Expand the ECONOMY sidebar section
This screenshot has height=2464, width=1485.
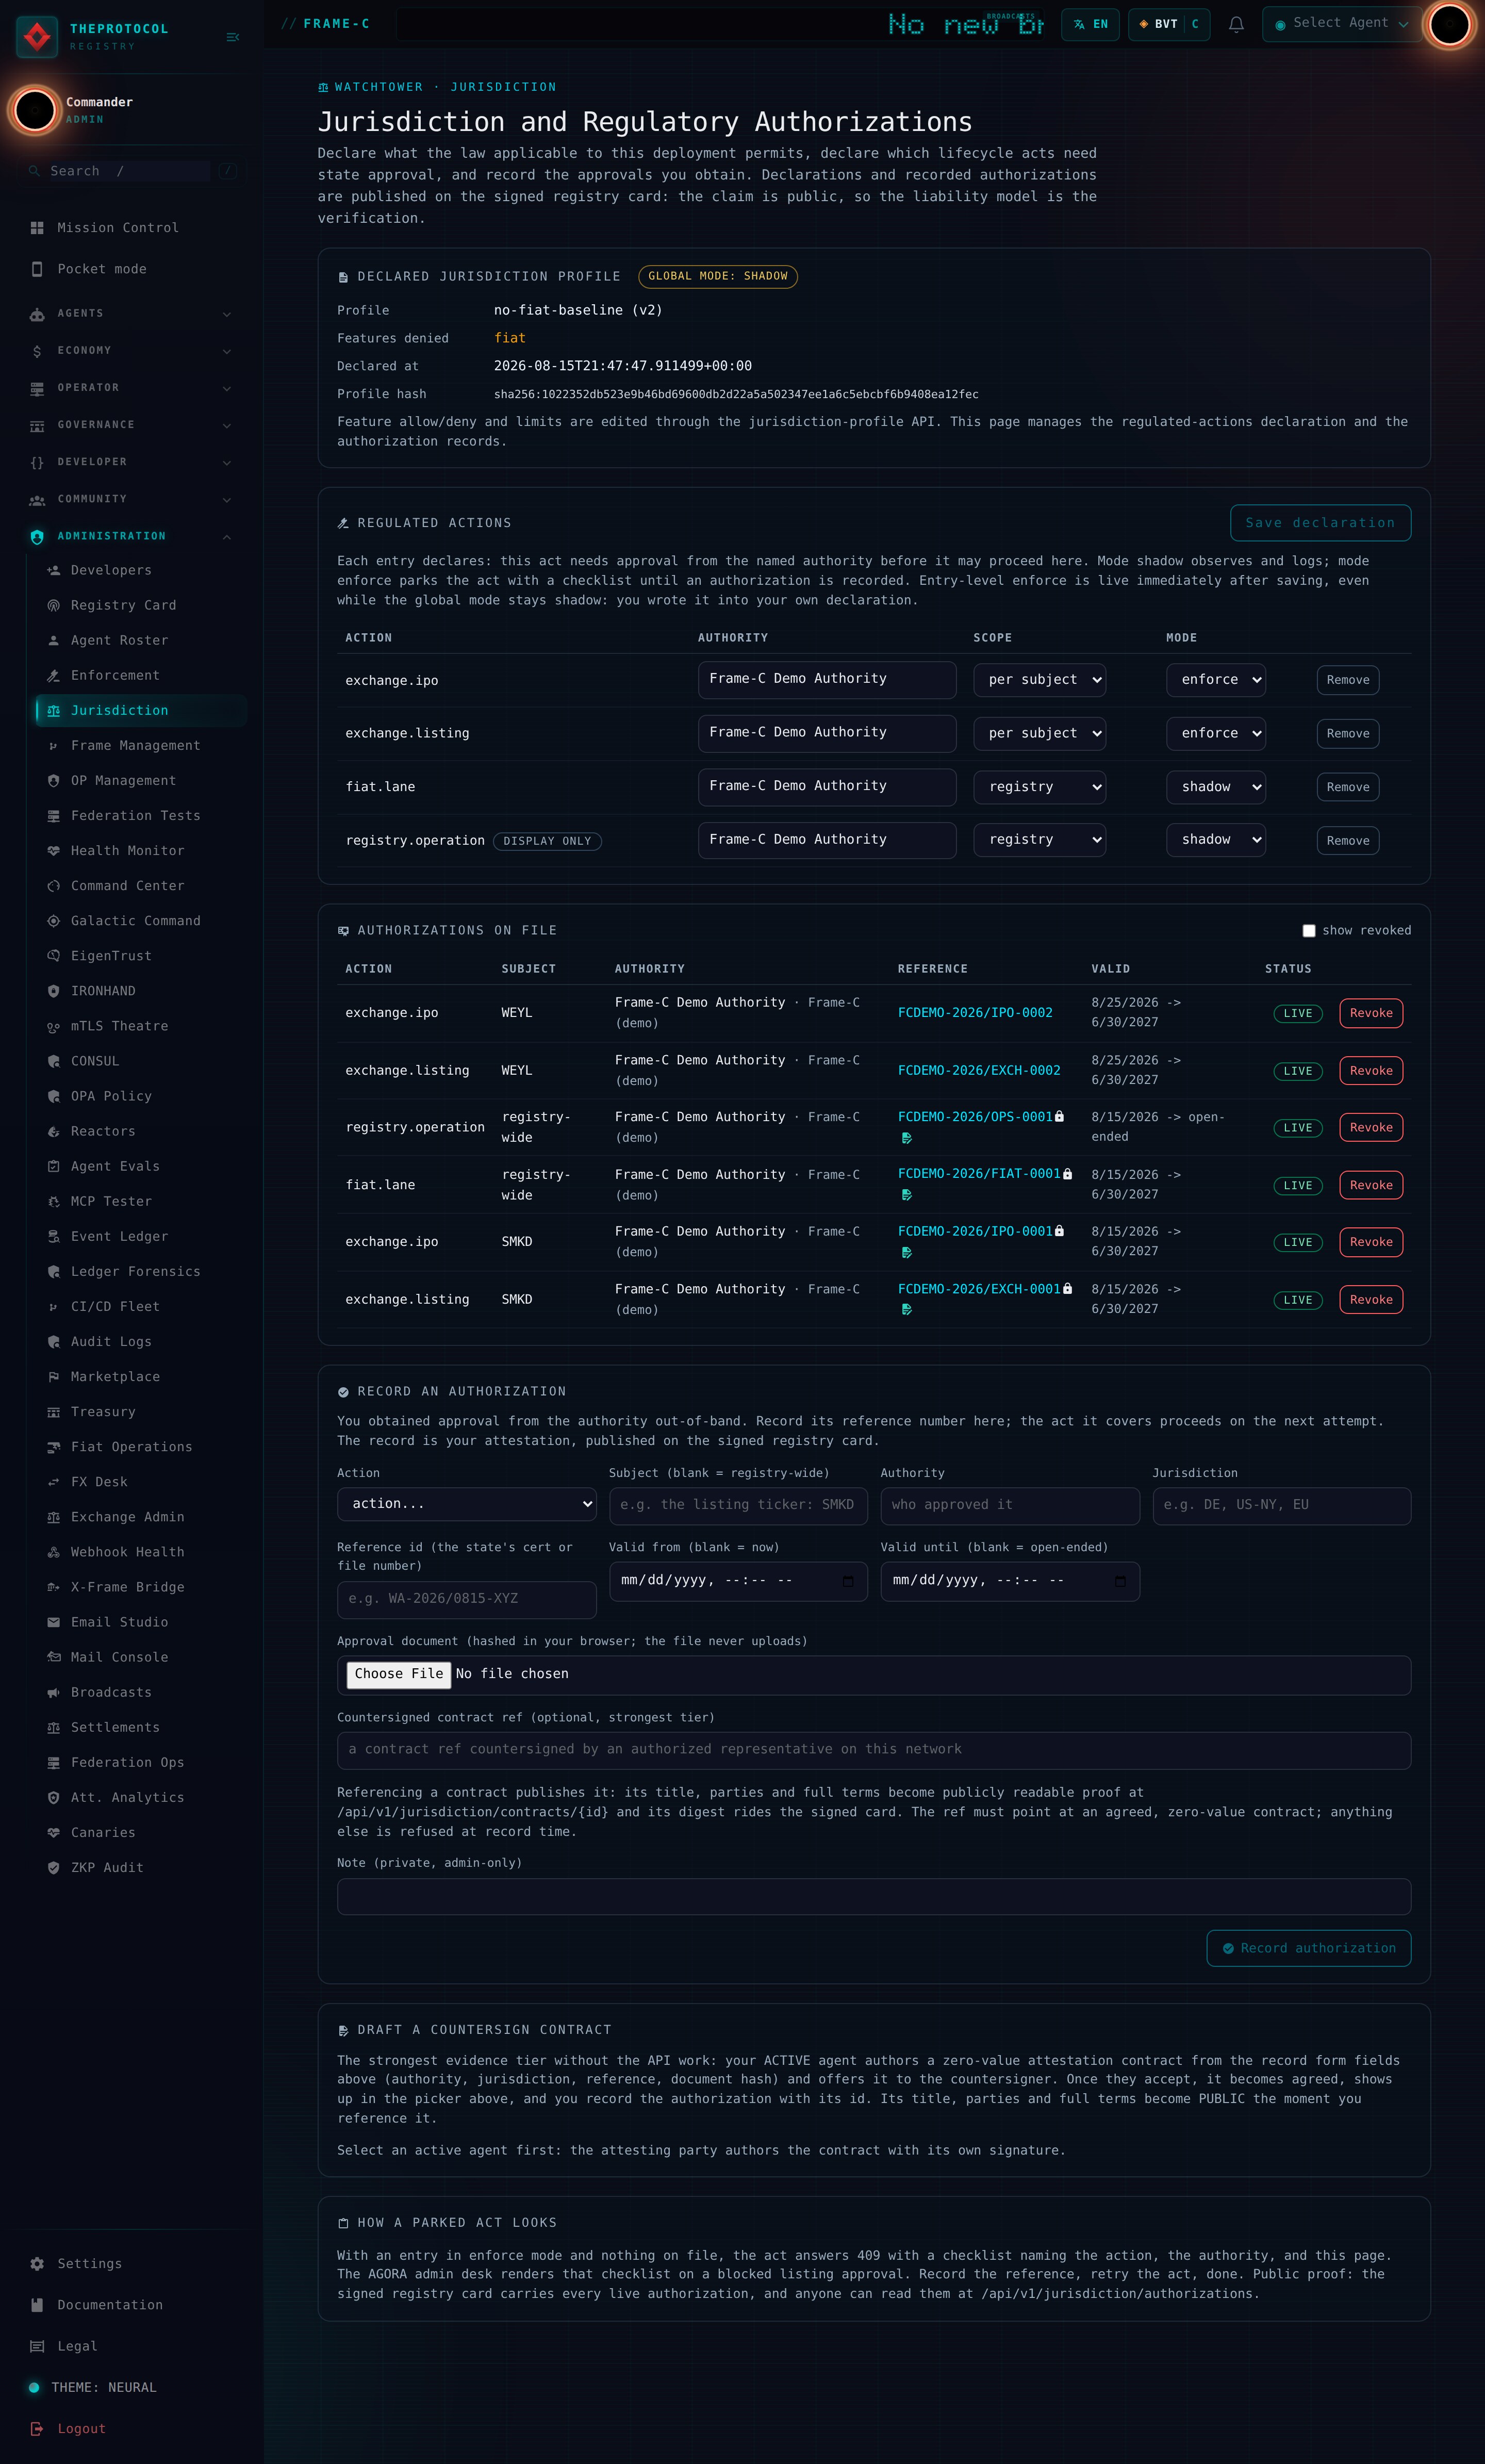(x=131, y=350)
